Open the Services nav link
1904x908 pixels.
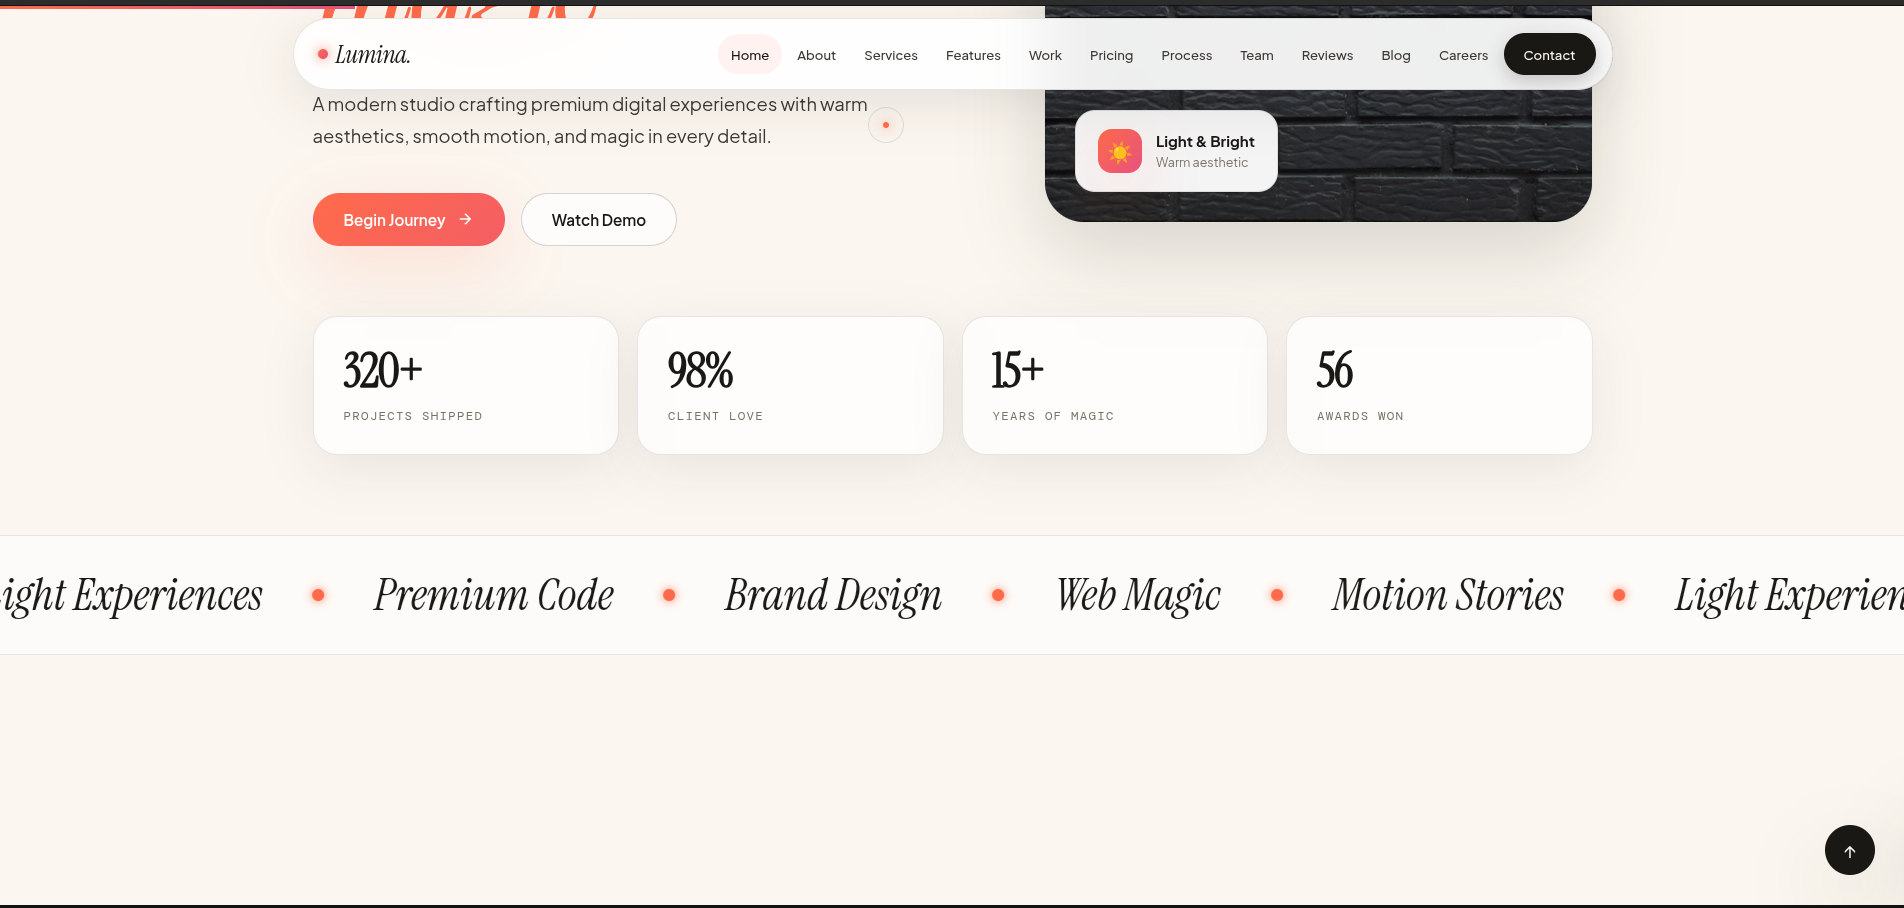click(x=891, y=55)
